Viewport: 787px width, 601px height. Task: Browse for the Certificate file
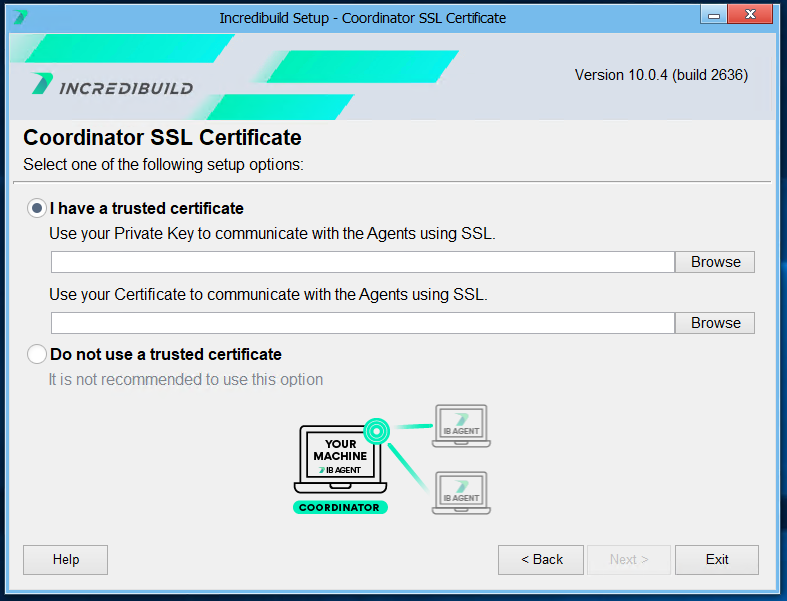pos(715,323)
